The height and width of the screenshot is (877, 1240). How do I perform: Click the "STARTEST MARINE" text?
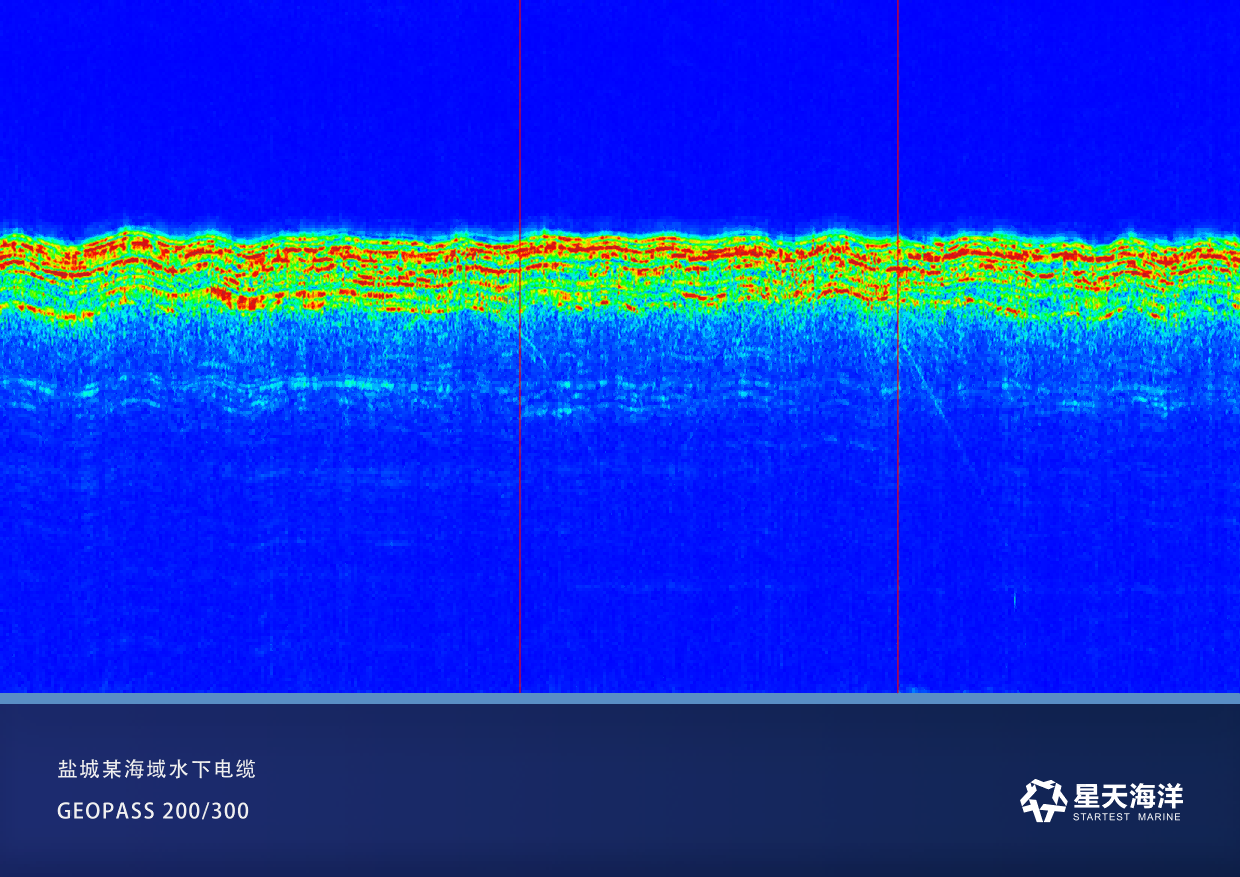tap(1127, 817)
